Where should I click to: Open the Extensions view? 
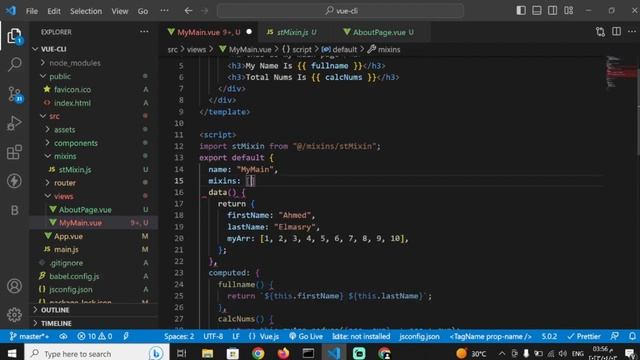pos(14,152)
